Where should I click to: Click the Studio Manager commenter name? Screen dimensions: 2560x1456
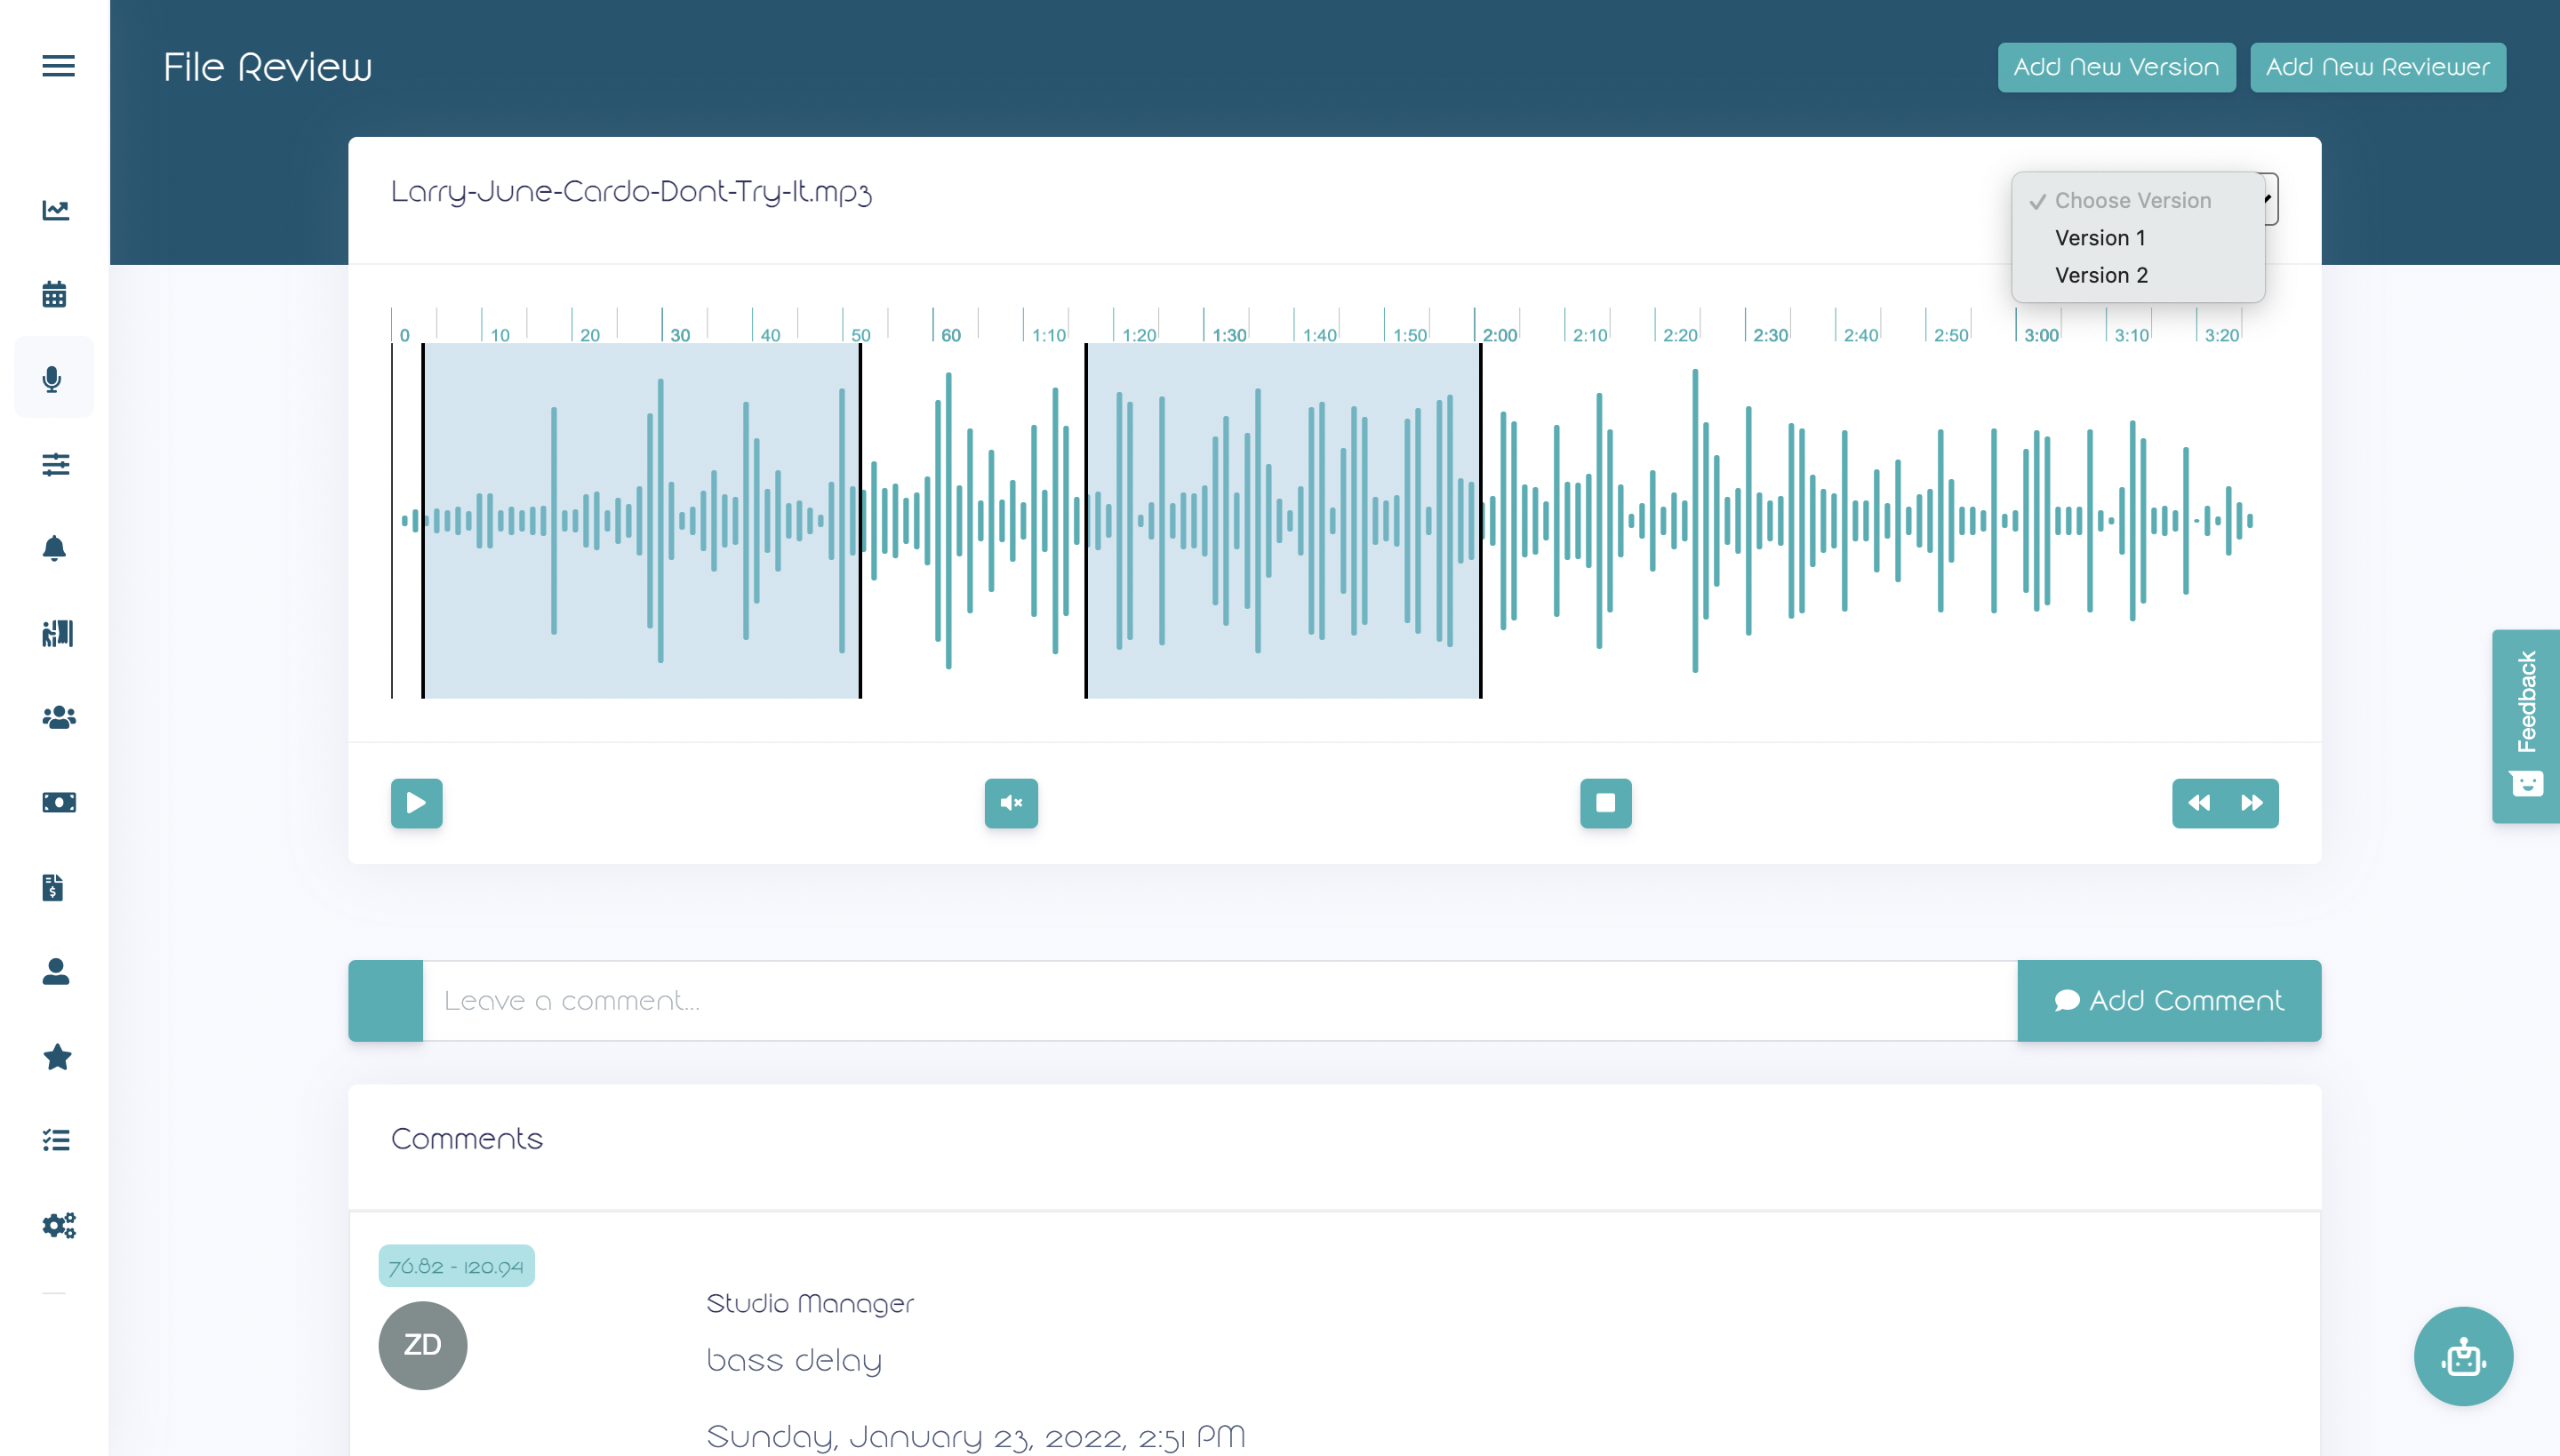(x=810, y=1304)
